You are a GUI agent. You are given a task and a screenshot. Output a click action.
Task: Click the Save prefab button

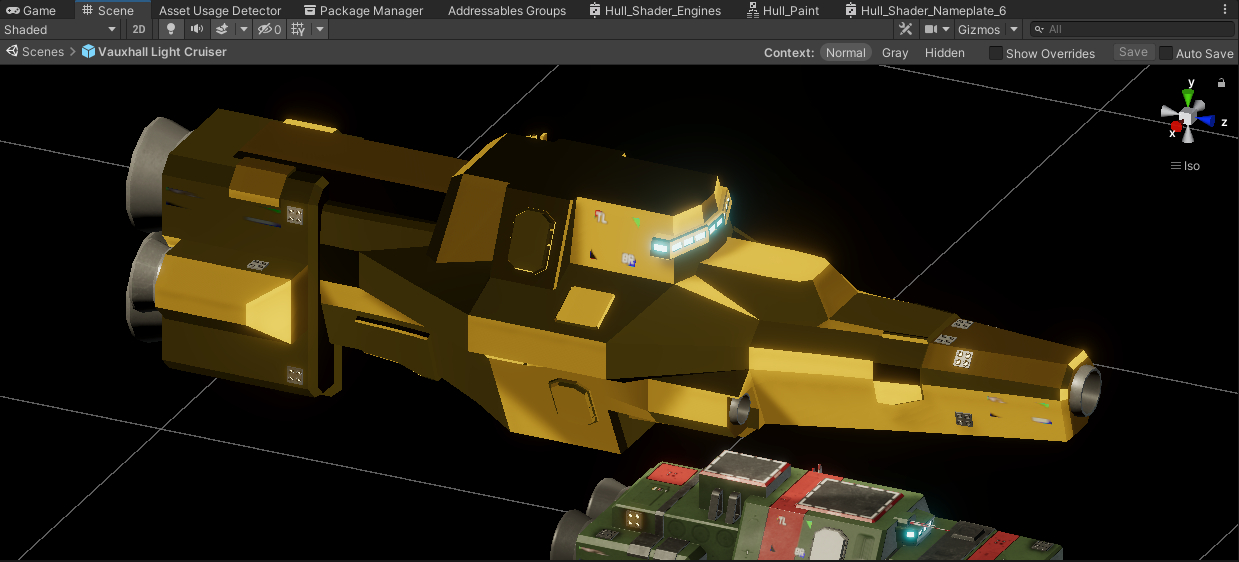[x=1133, y=52]
